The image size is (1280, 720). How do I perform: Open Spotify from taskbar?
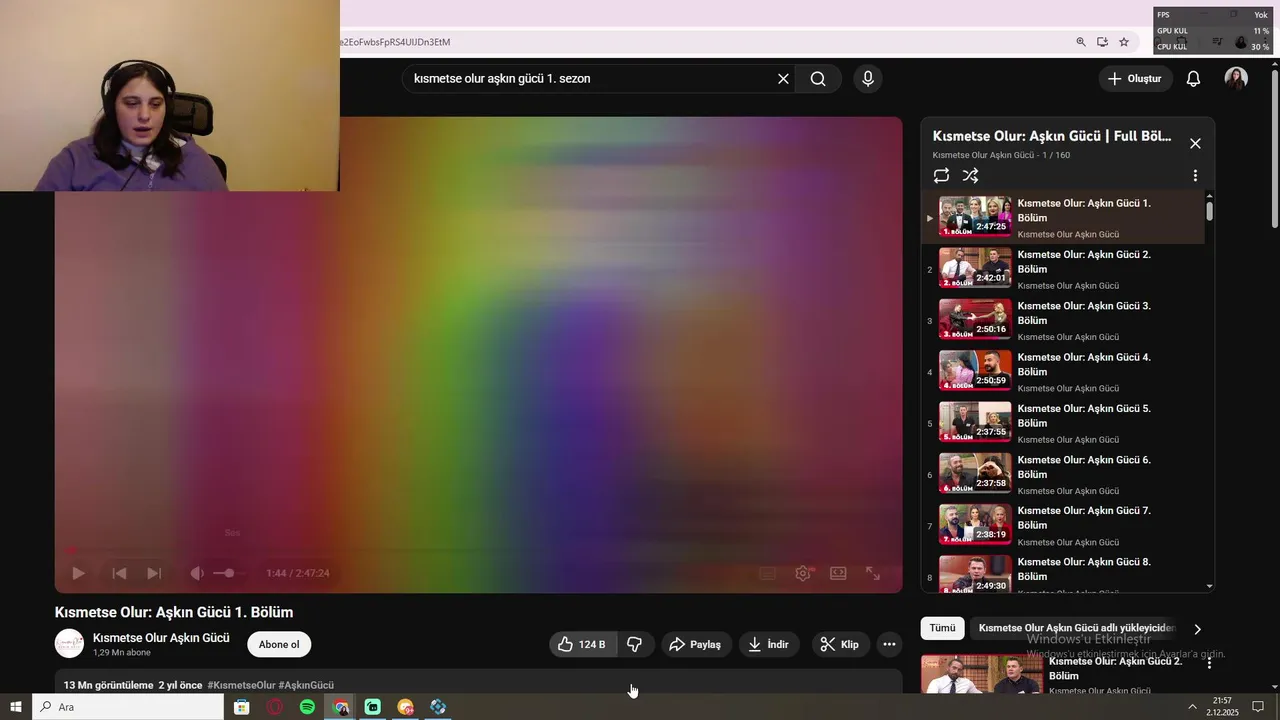pos(307,707)
